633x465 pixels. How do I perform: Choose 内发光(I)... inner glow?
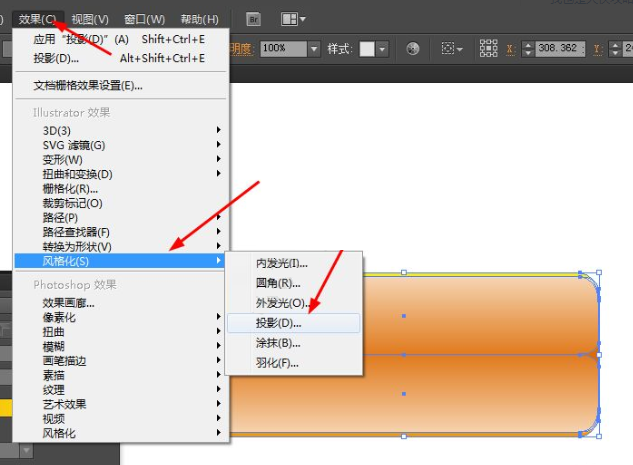click(x=293, y=263)
